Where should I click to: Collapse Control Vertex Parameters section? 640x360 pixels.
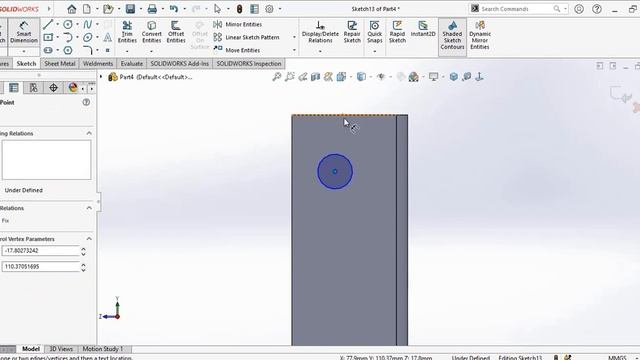coord(89,239)
